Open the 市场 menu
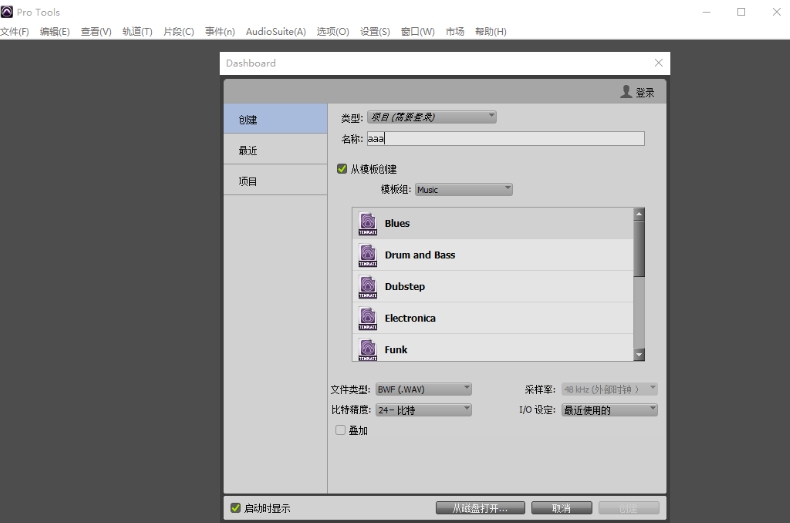The image size is (790, 523). coord(455,32)
